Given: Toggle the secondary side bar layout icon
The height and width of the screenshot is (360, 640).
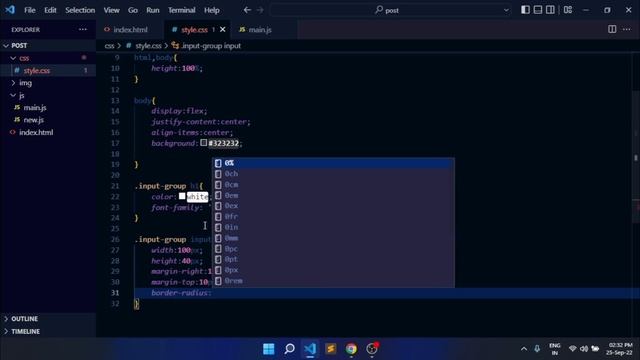Looking at the screenshot, I should (x=550, y=10).
